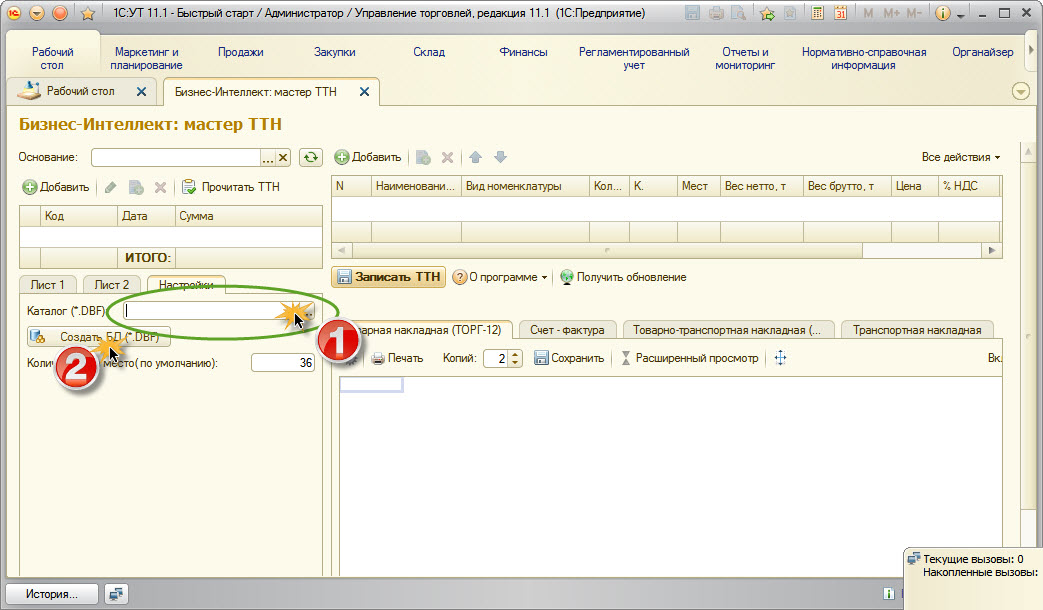Click the left Добавить button above the Код table

[56, 188]
